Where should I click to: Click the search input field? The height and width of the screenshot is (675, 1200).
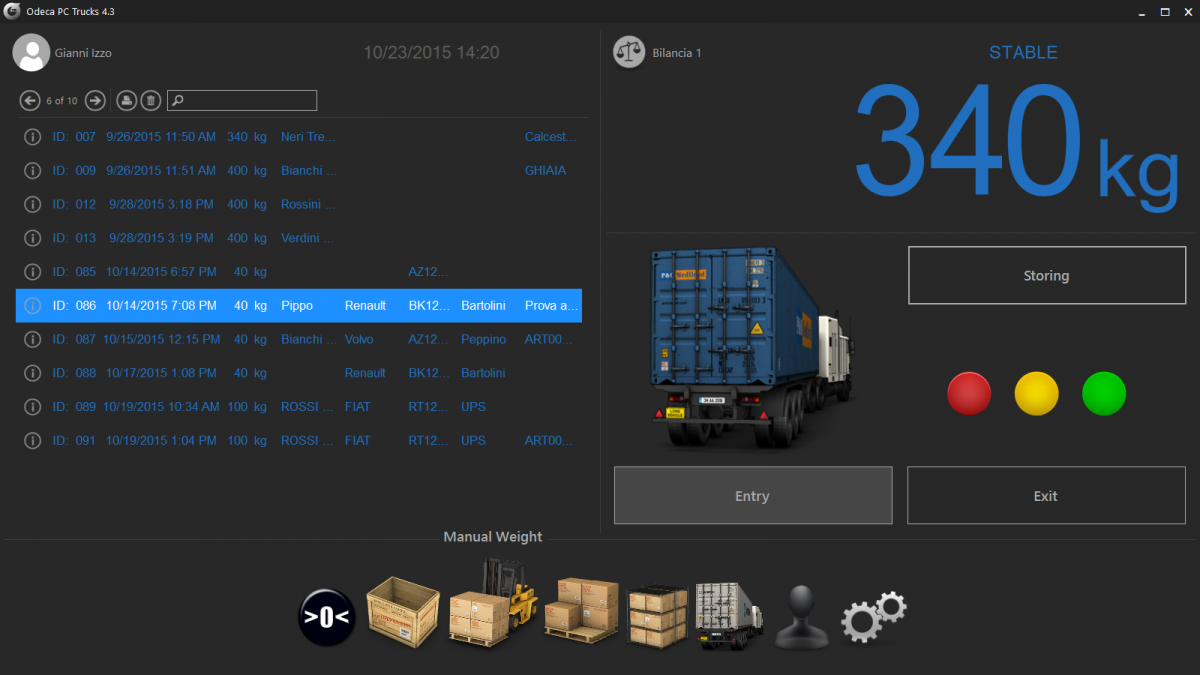242,100
